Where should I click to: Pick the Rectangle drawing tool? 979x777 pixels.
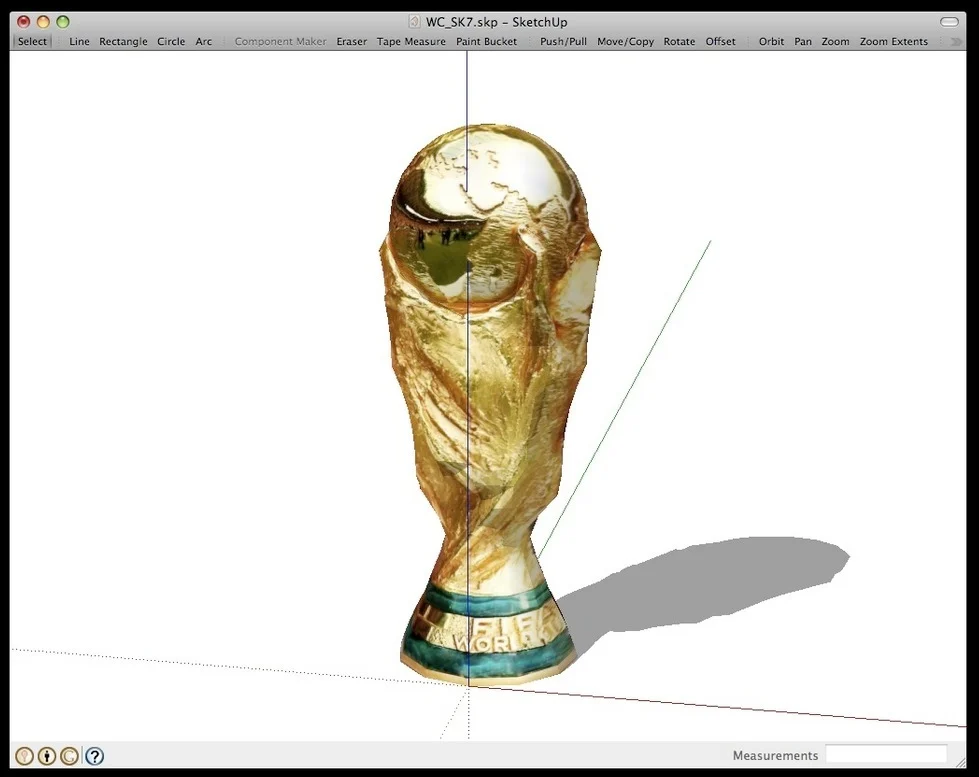[x=123, y=41]
